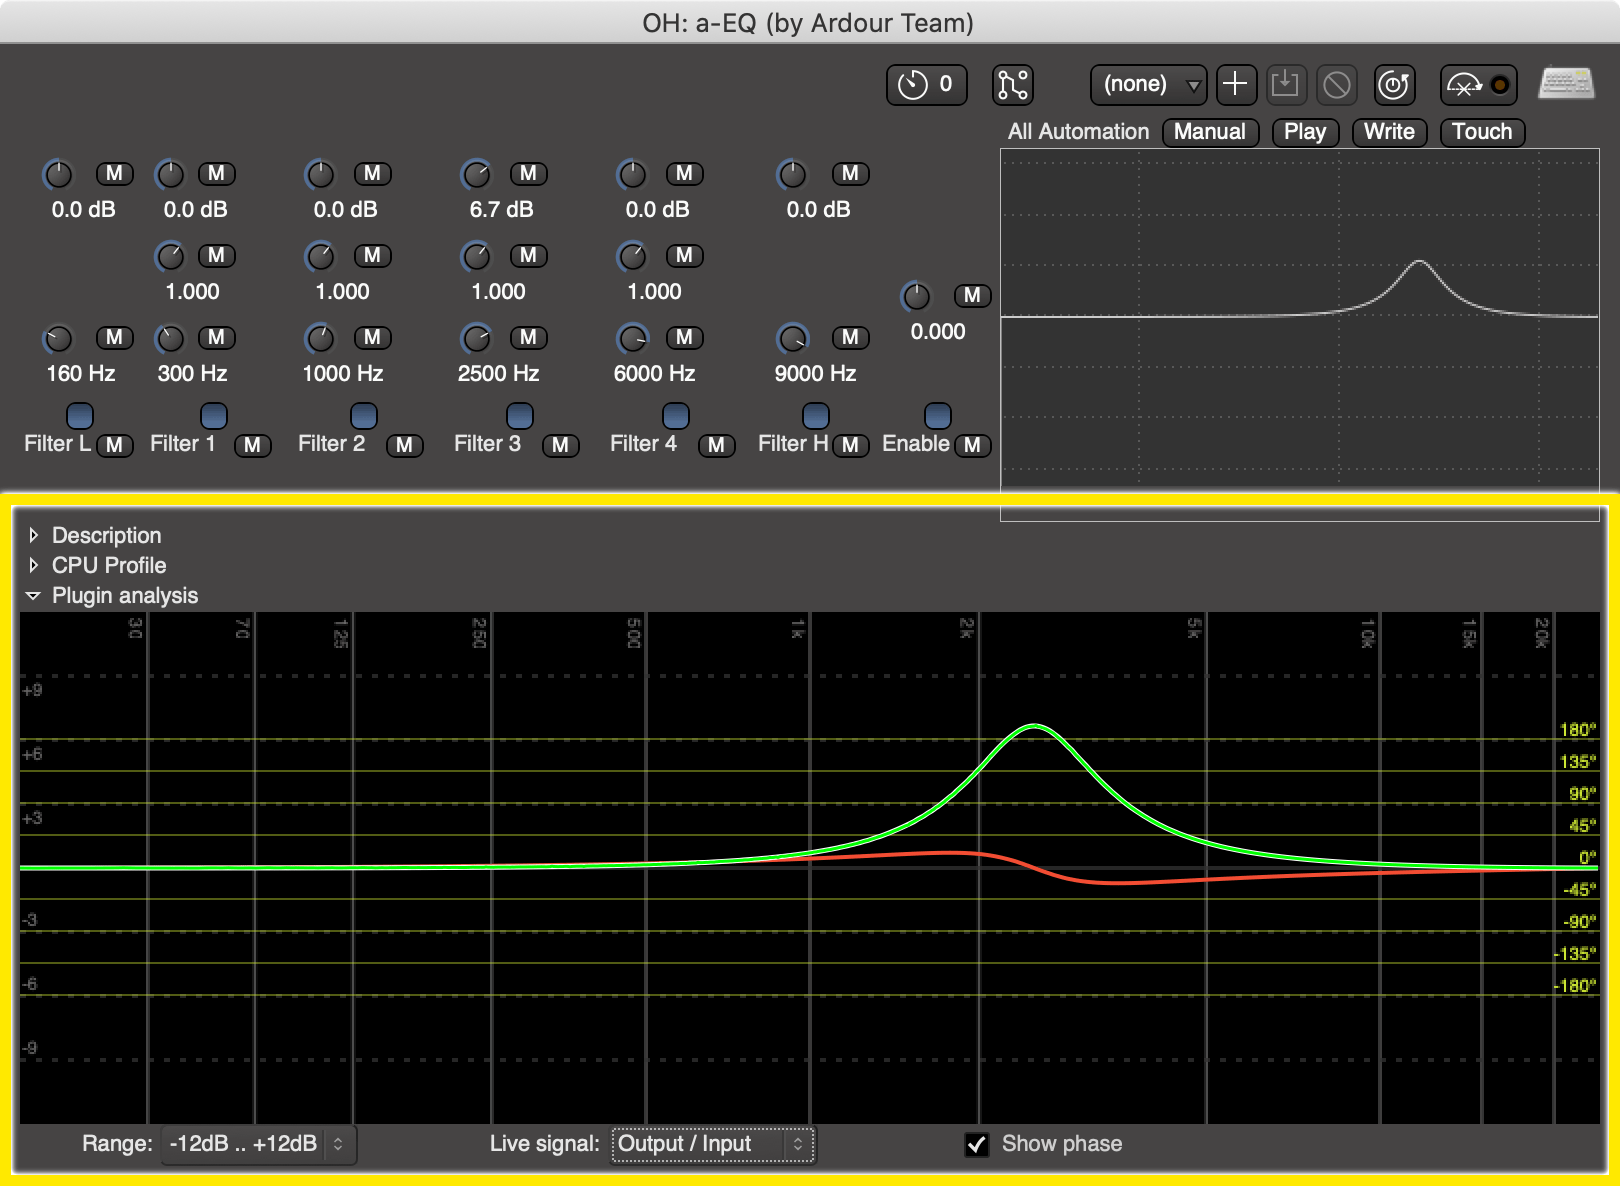Click the Manual automation button
This screenshot has height=1186, width=1620.
(1210, 132)
